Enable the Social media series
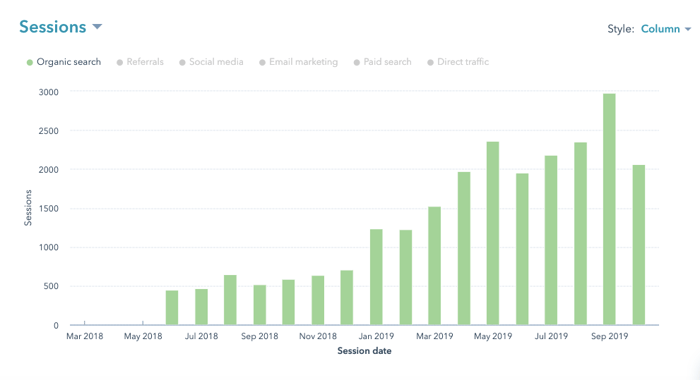700x380 pixels. click(x=211, y=62)
